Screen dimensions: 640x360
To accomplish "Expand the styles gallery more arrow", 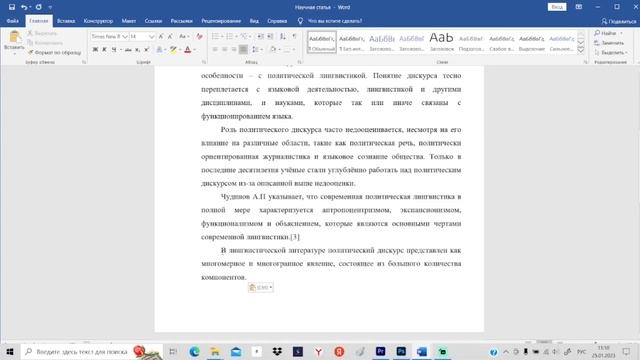I will tap(580, 50).
